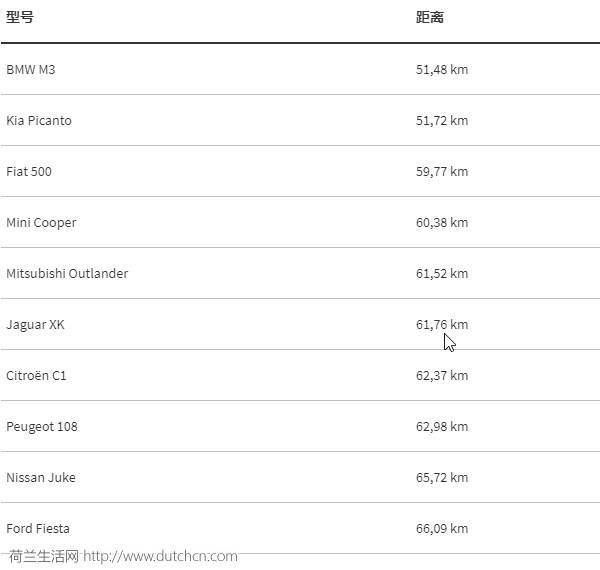Select the Fiat 500 entry
Image resolution: width=600 pixels, height=570 pixels.
coord(29,171)
